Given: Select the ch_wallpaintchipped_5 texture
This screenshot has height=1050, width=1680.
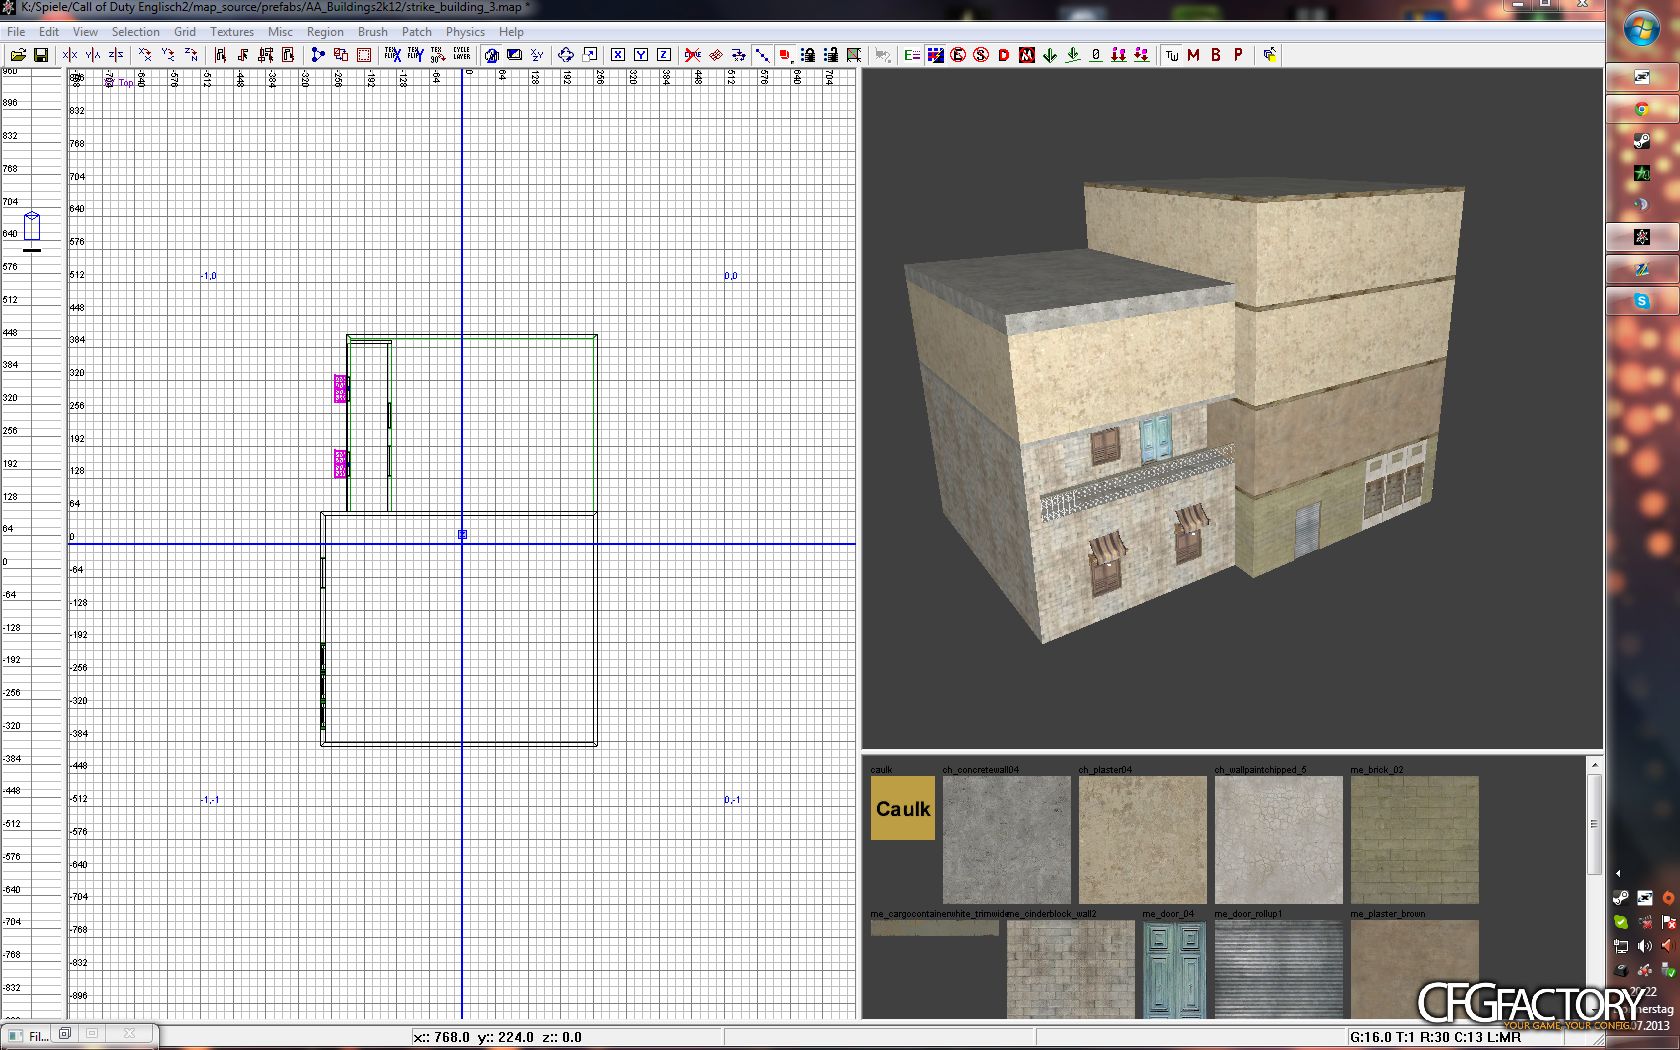Looking at the screenshot, I should click(x=1279, y=840).
